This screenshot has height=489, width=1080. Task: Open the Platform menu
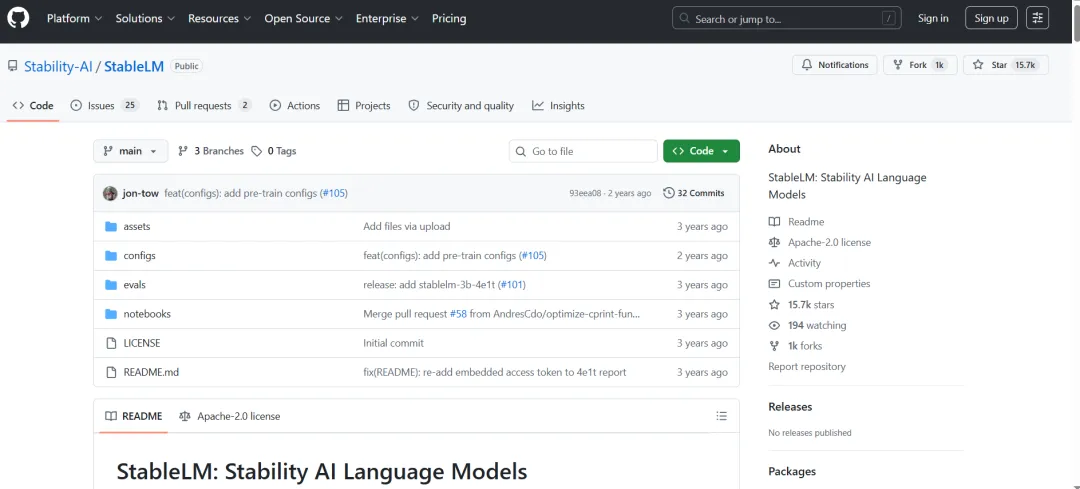click(74, 19)
